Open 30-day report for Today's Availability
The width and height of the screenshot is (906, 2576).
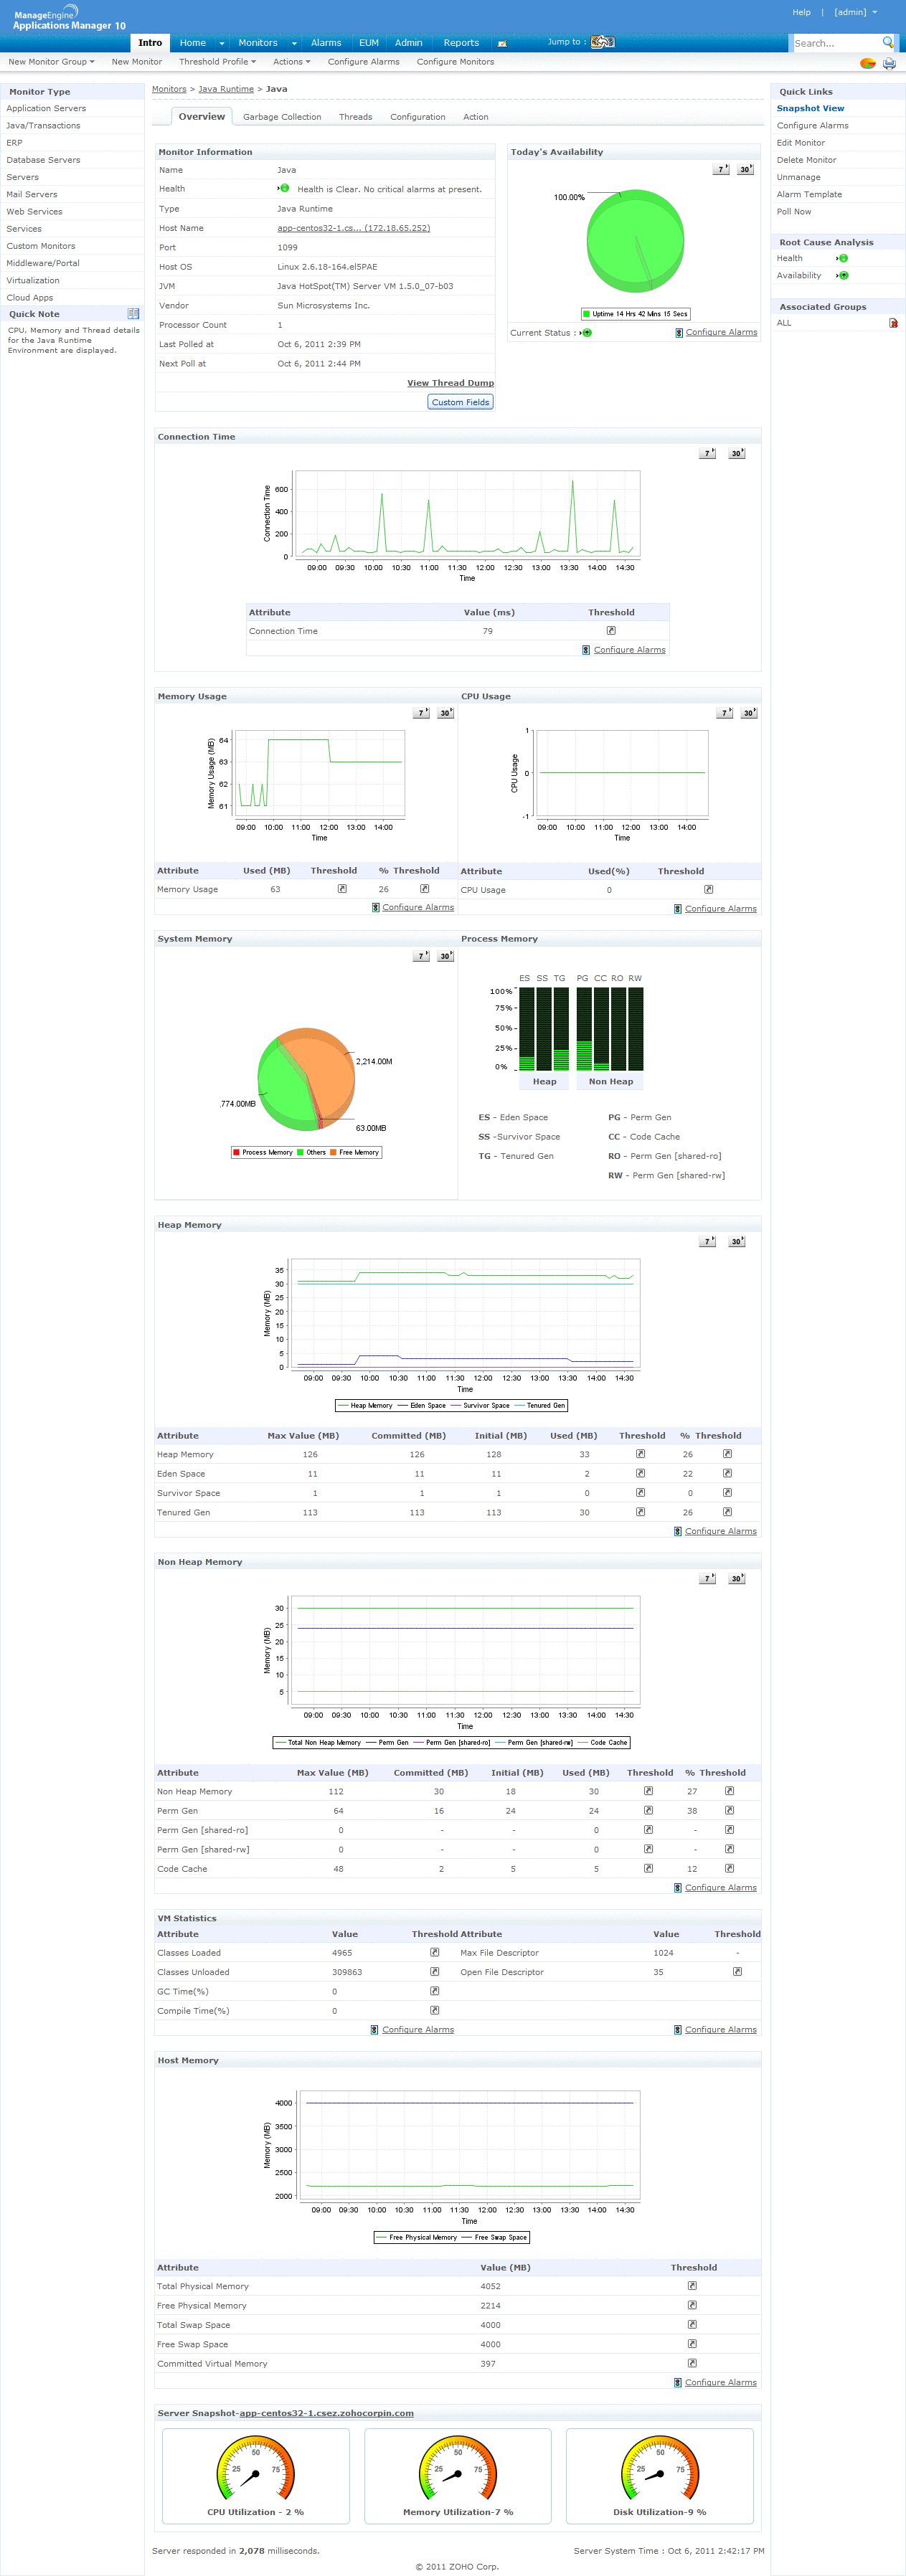[x=745, y=169]
